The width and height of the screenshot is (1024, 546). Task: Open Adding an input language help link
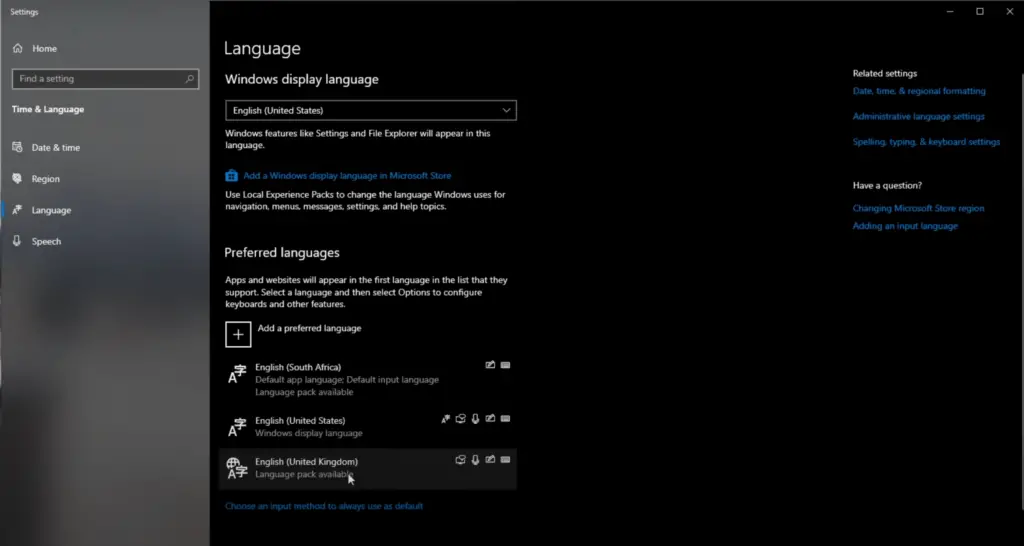tap(905, 226)
